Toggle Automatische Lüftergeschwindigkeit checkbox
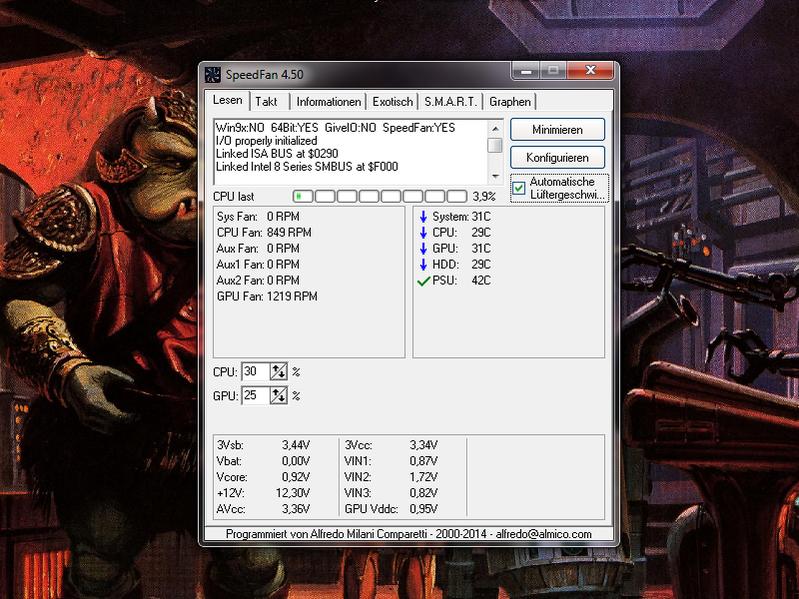The height and width of the screenshot is (599, 799). click(x=519, y=188)
